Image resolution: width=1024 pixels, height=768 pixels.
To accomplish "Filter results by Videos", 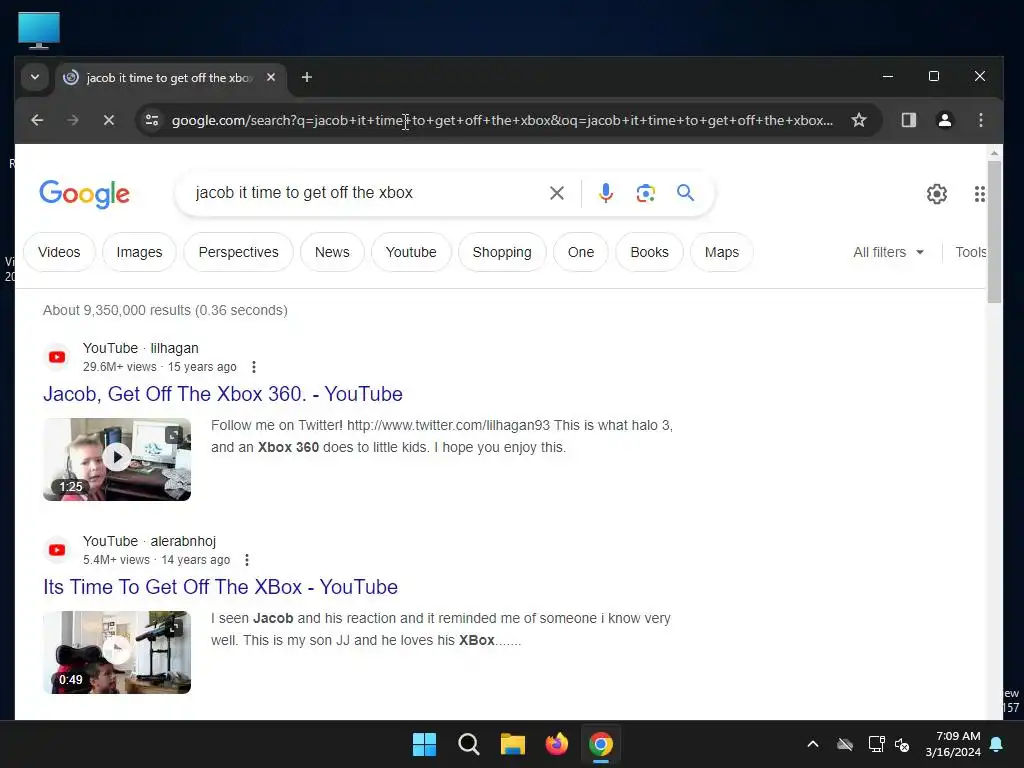I will click(59, 252).
